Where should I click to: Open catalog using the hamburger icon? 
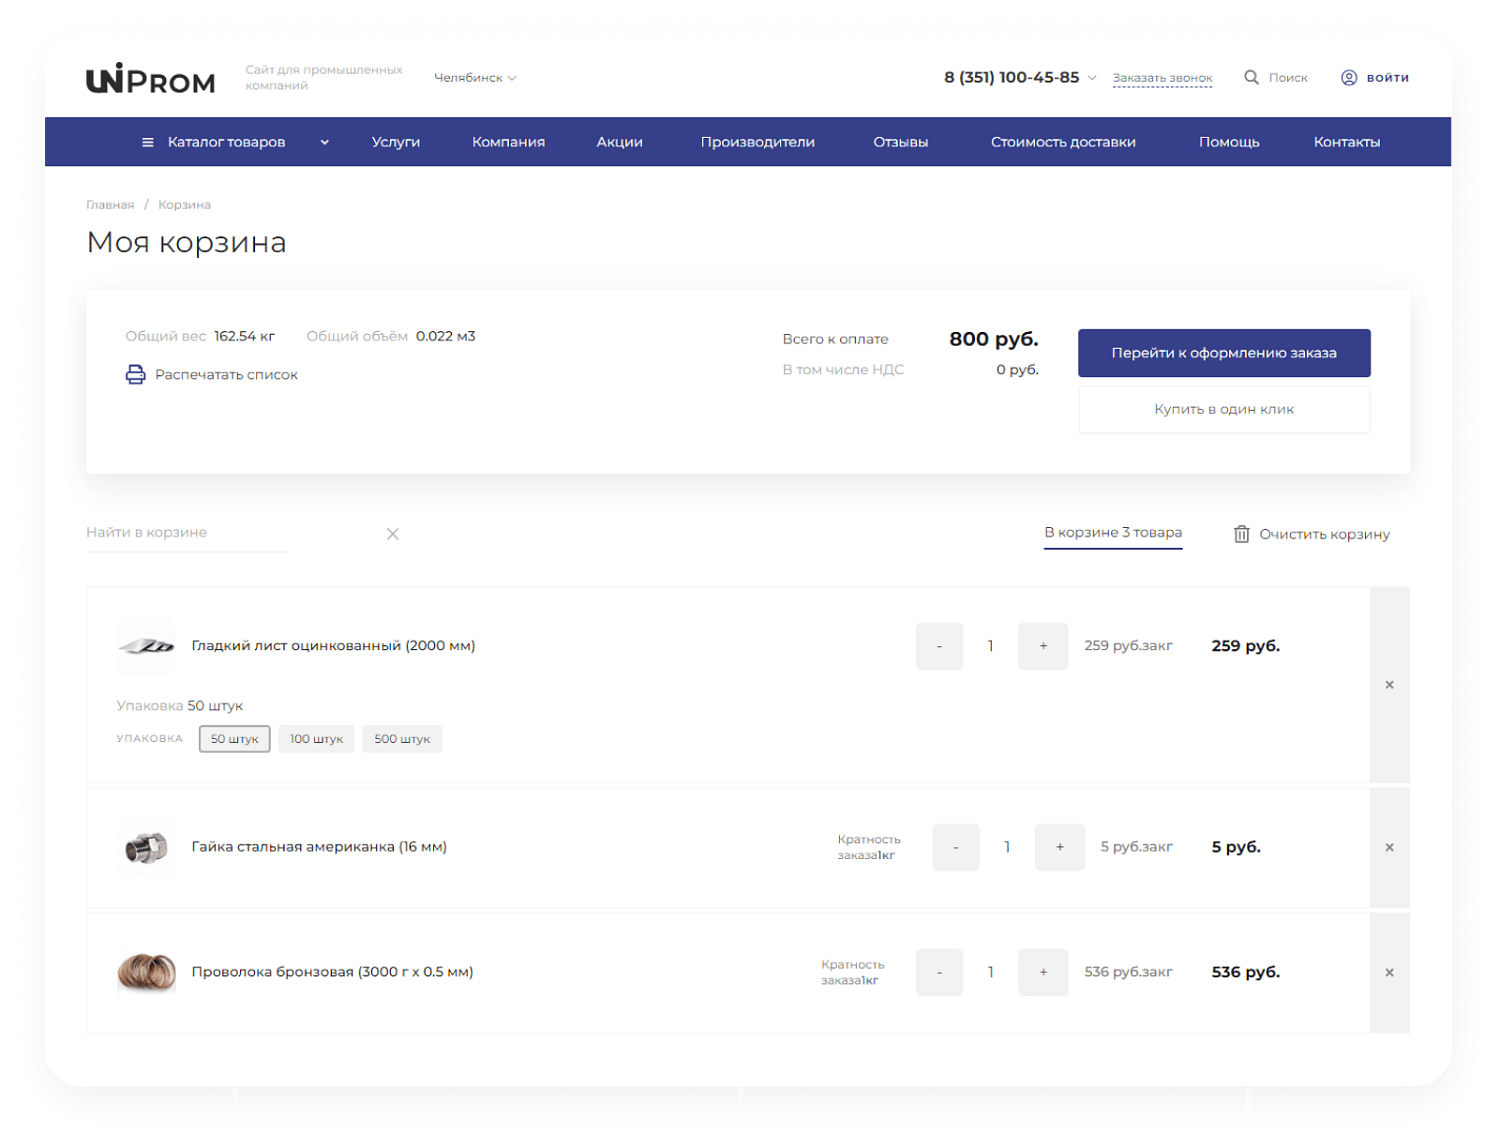pos(147,141)
